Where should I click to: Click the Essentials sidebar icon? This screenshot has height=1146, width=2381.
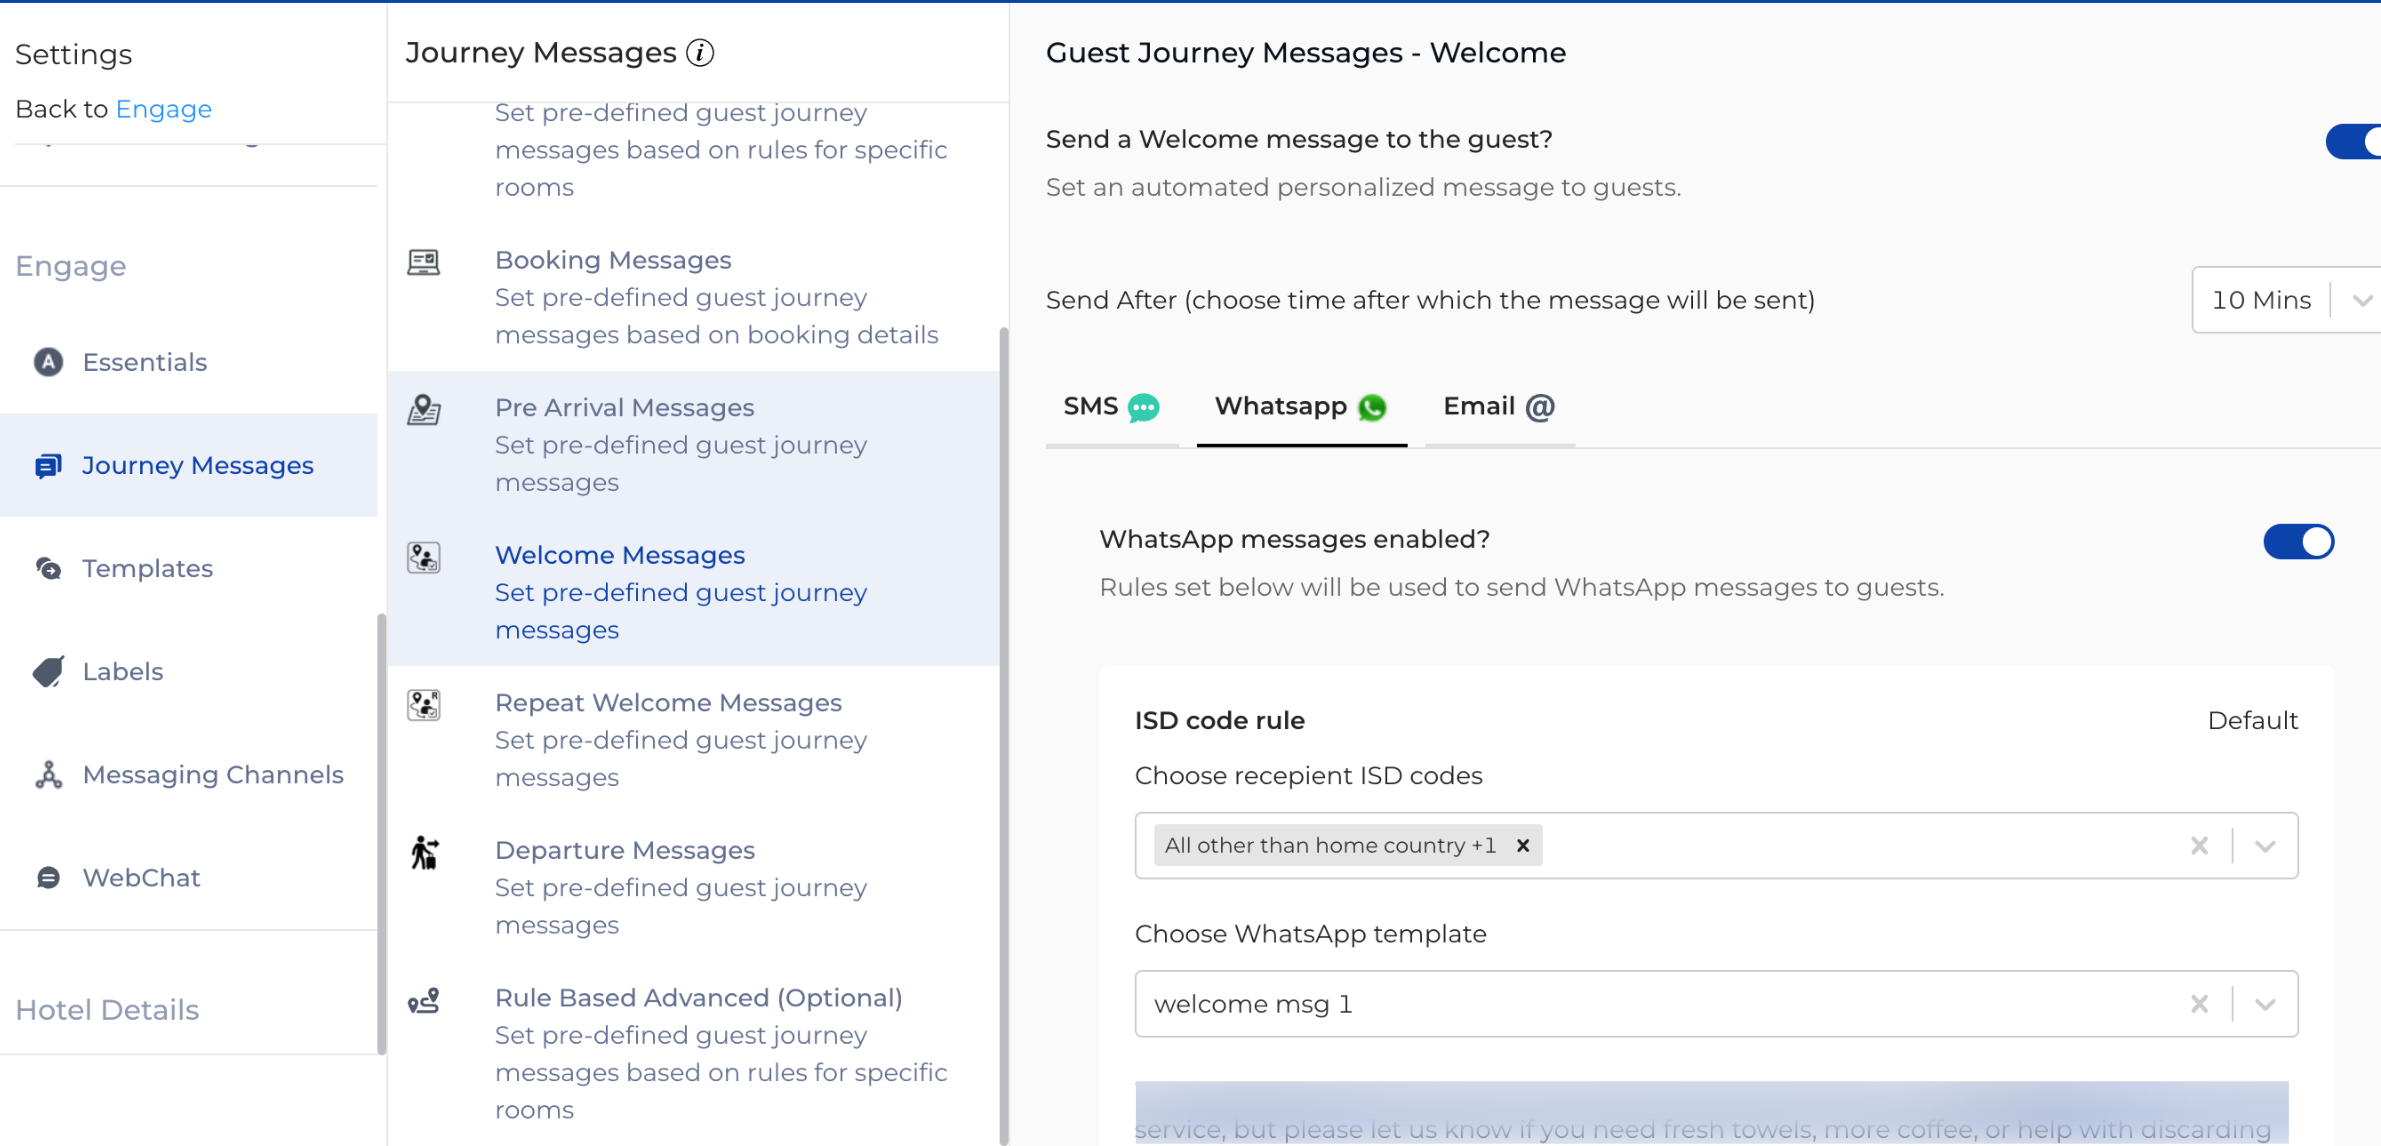coord(48,362)
